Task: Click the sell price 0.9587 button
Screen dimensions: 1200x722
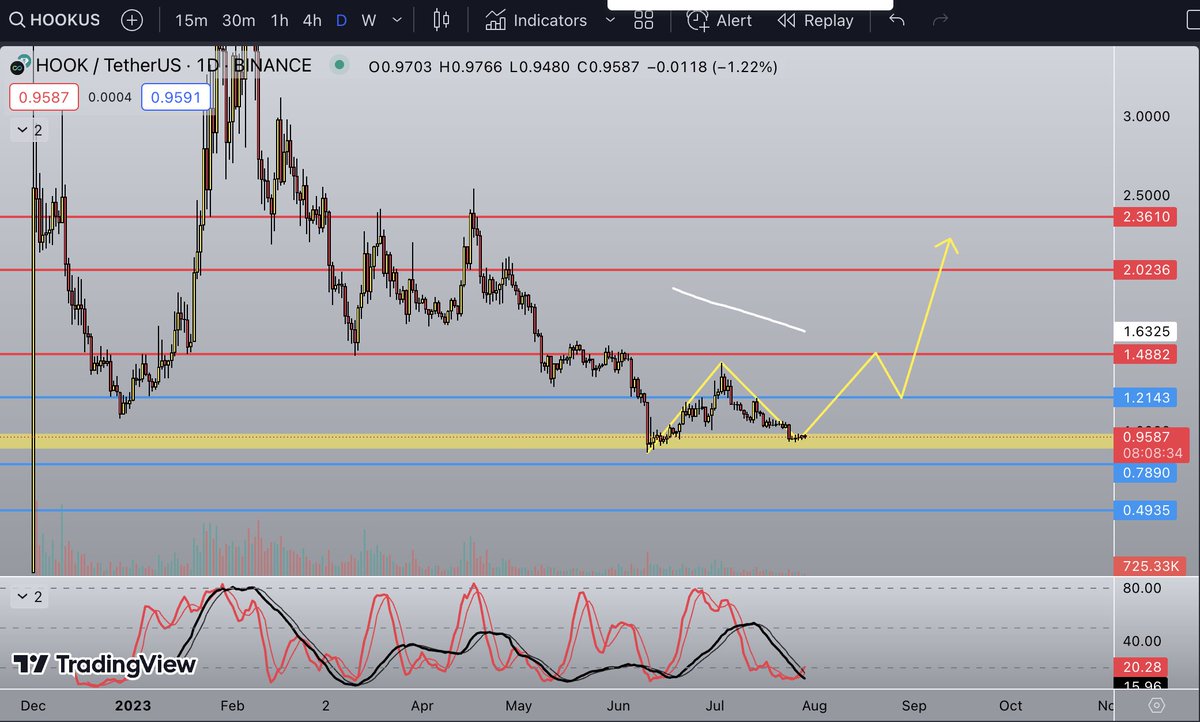Action: coord(42,96)
